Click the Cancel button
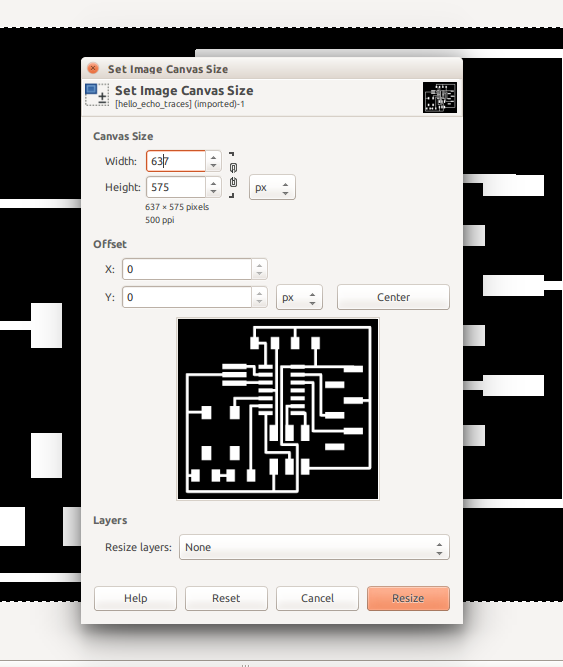 (317, 599)
